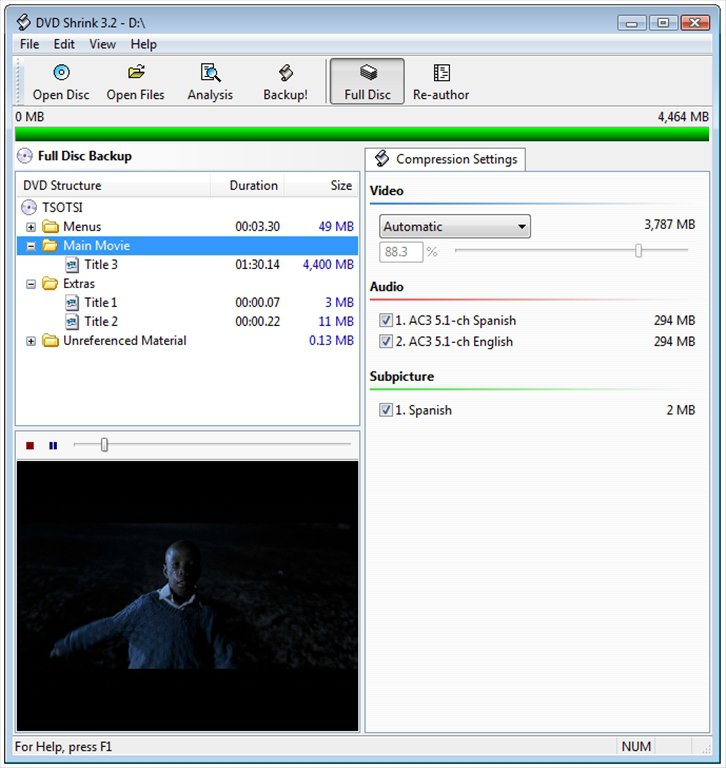
Task: Click the TSOTSI disc icon
Action: click(29, 207)
